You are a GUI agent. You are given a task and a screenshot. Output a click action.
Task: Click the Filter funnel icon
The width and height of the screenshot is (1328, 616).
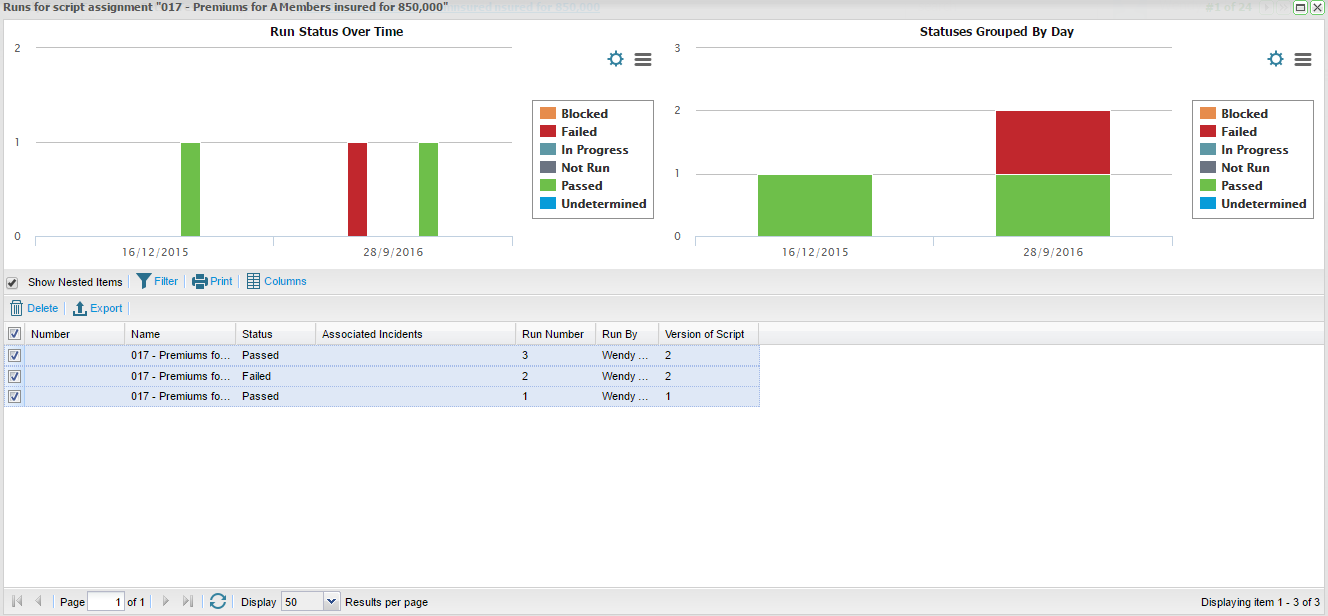[144, 281]
